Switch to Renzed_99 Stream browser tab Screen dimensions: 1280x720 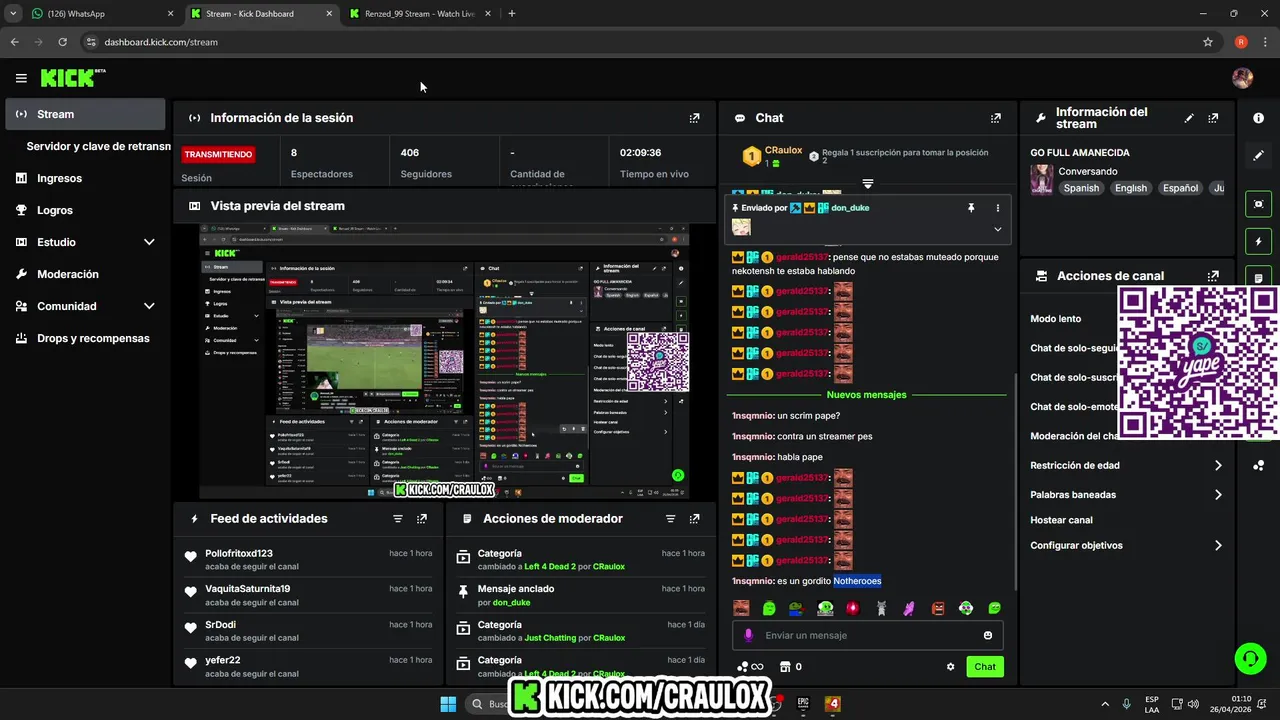[x=418, y=14]
